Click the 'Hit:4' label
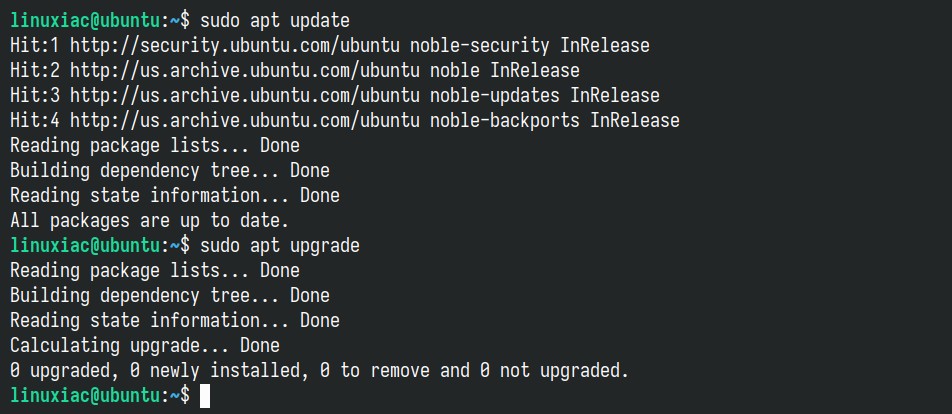Viewport: 952px width, 414px height. tap(35, 120)
